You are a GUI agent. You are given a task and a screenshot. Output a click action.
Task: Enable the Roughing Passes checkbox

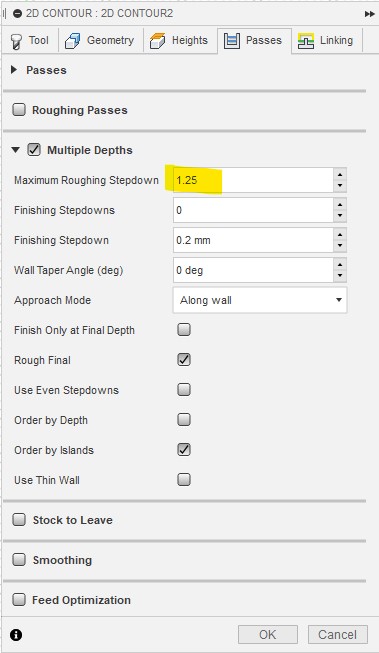pos(19,110)
